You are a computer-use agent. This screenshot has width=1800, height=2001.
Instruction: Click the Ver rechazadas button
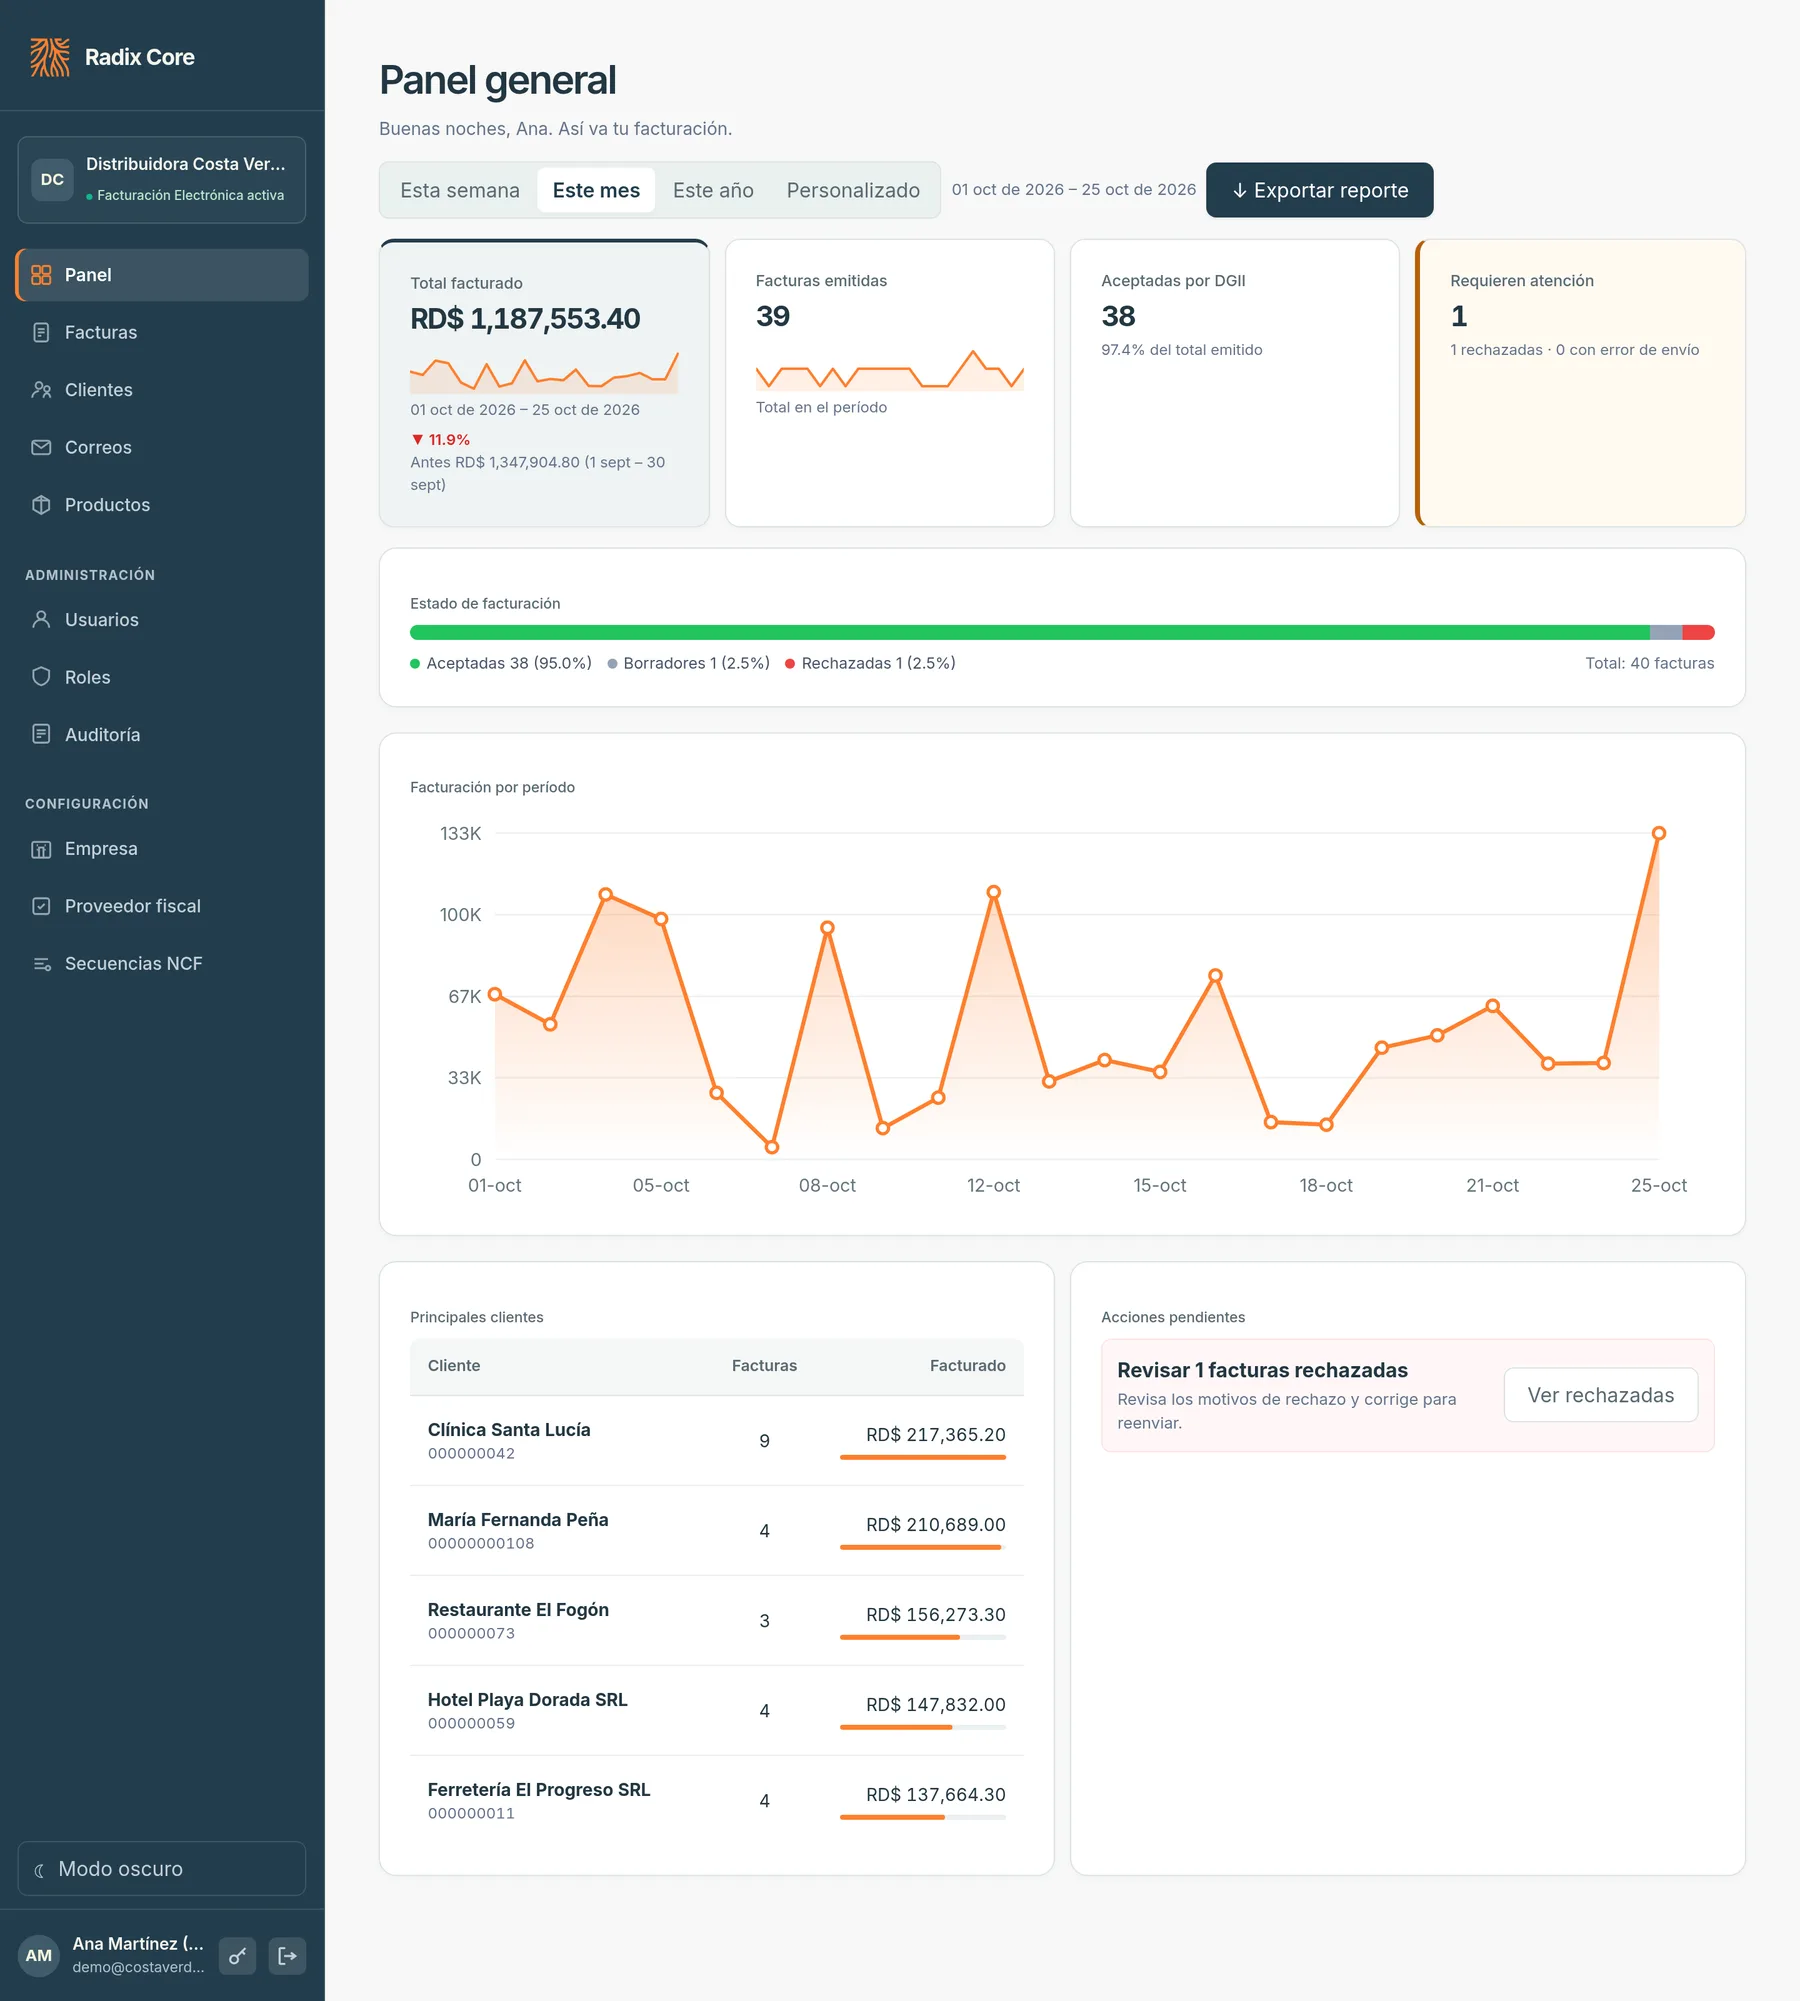1601,1395
